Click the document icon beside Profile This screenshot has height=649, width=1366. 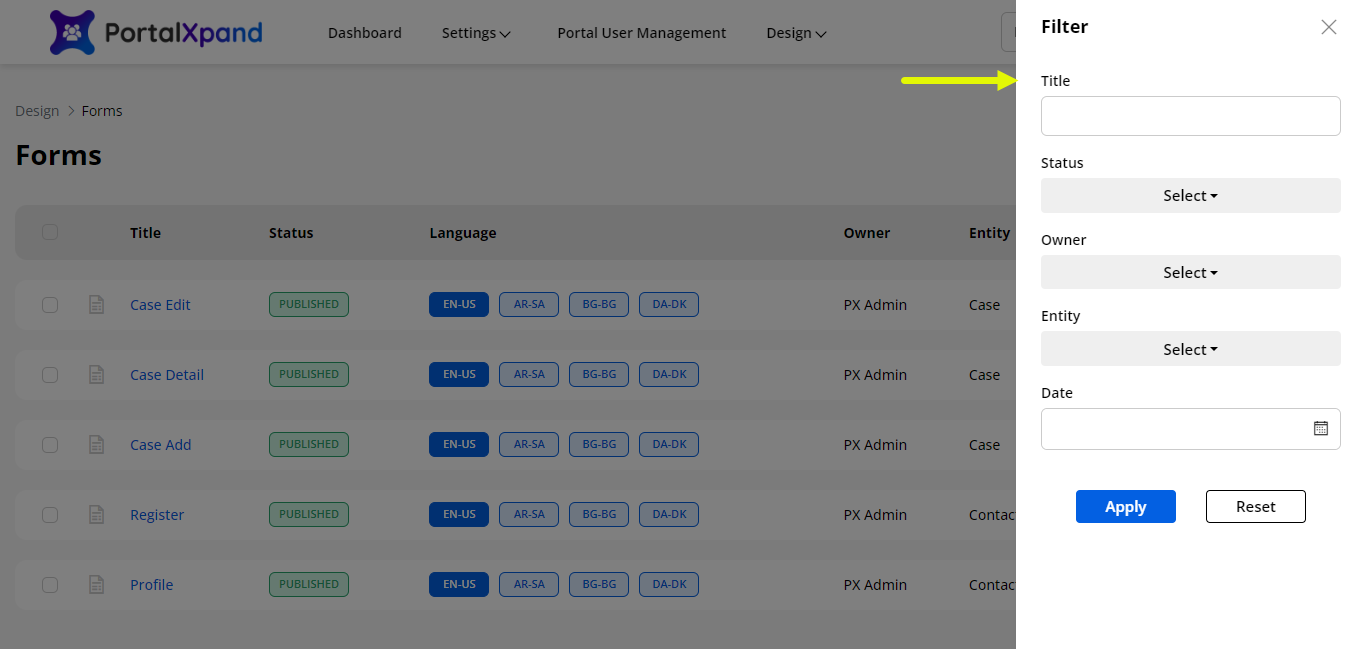[x=97, y=585]
